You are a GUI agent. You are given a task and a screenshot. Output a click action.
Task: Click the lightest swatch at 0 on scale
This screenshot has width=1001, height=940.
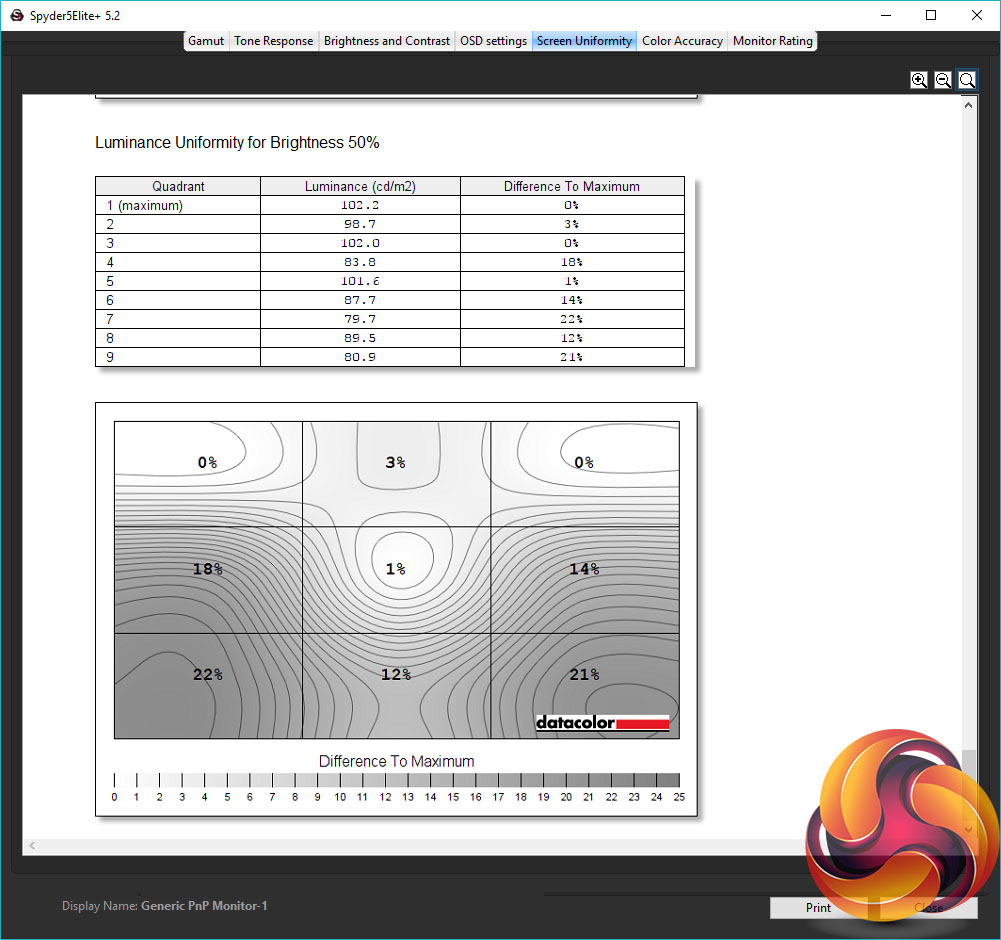[125, 780]
